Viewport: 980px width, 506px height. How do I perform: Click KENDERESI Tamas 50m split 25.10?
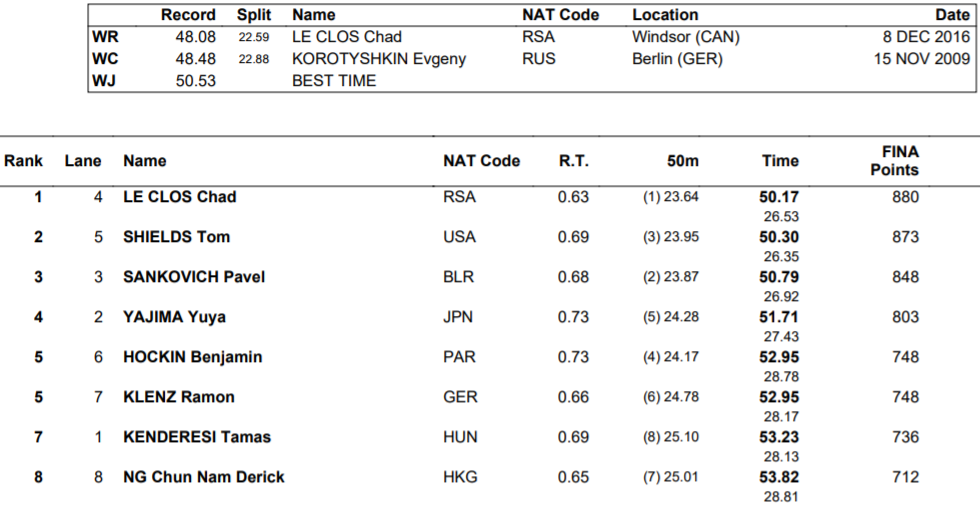point(671,437)
